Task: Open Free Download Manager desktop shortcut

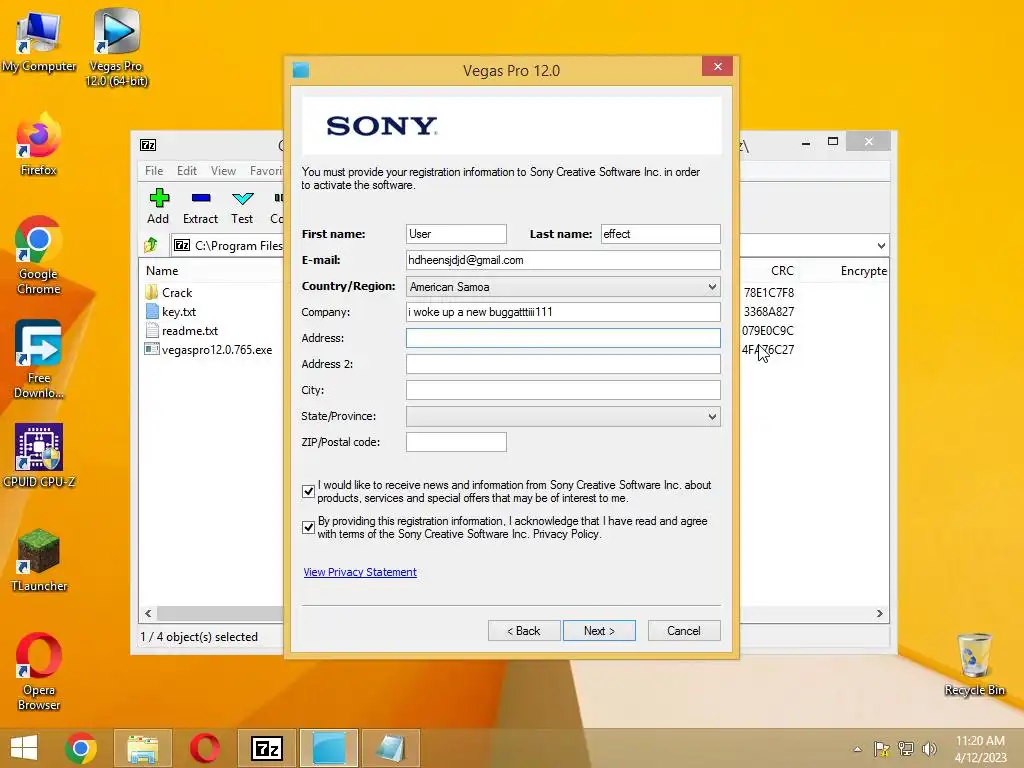Action: click(x=39, y=359)
